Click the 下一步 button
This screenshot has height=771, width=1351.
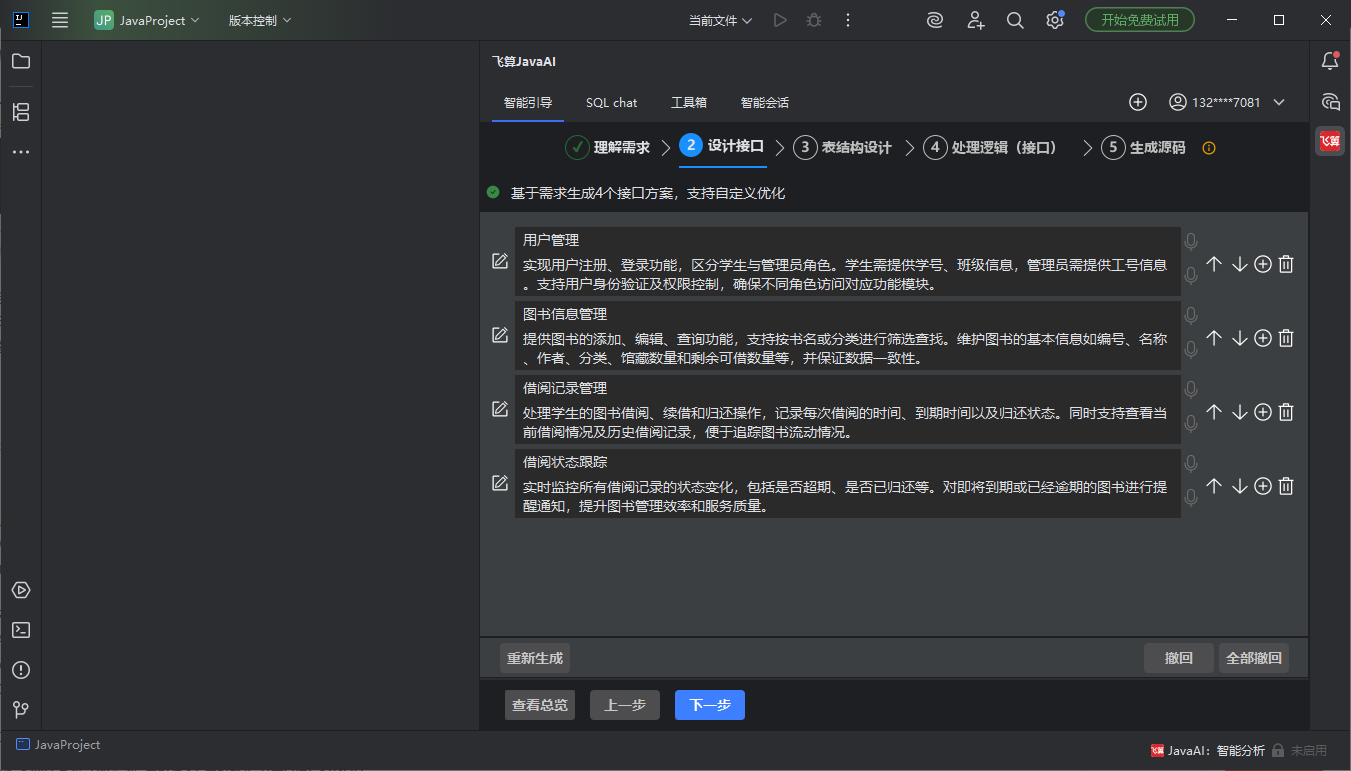(x=710, y=705)
